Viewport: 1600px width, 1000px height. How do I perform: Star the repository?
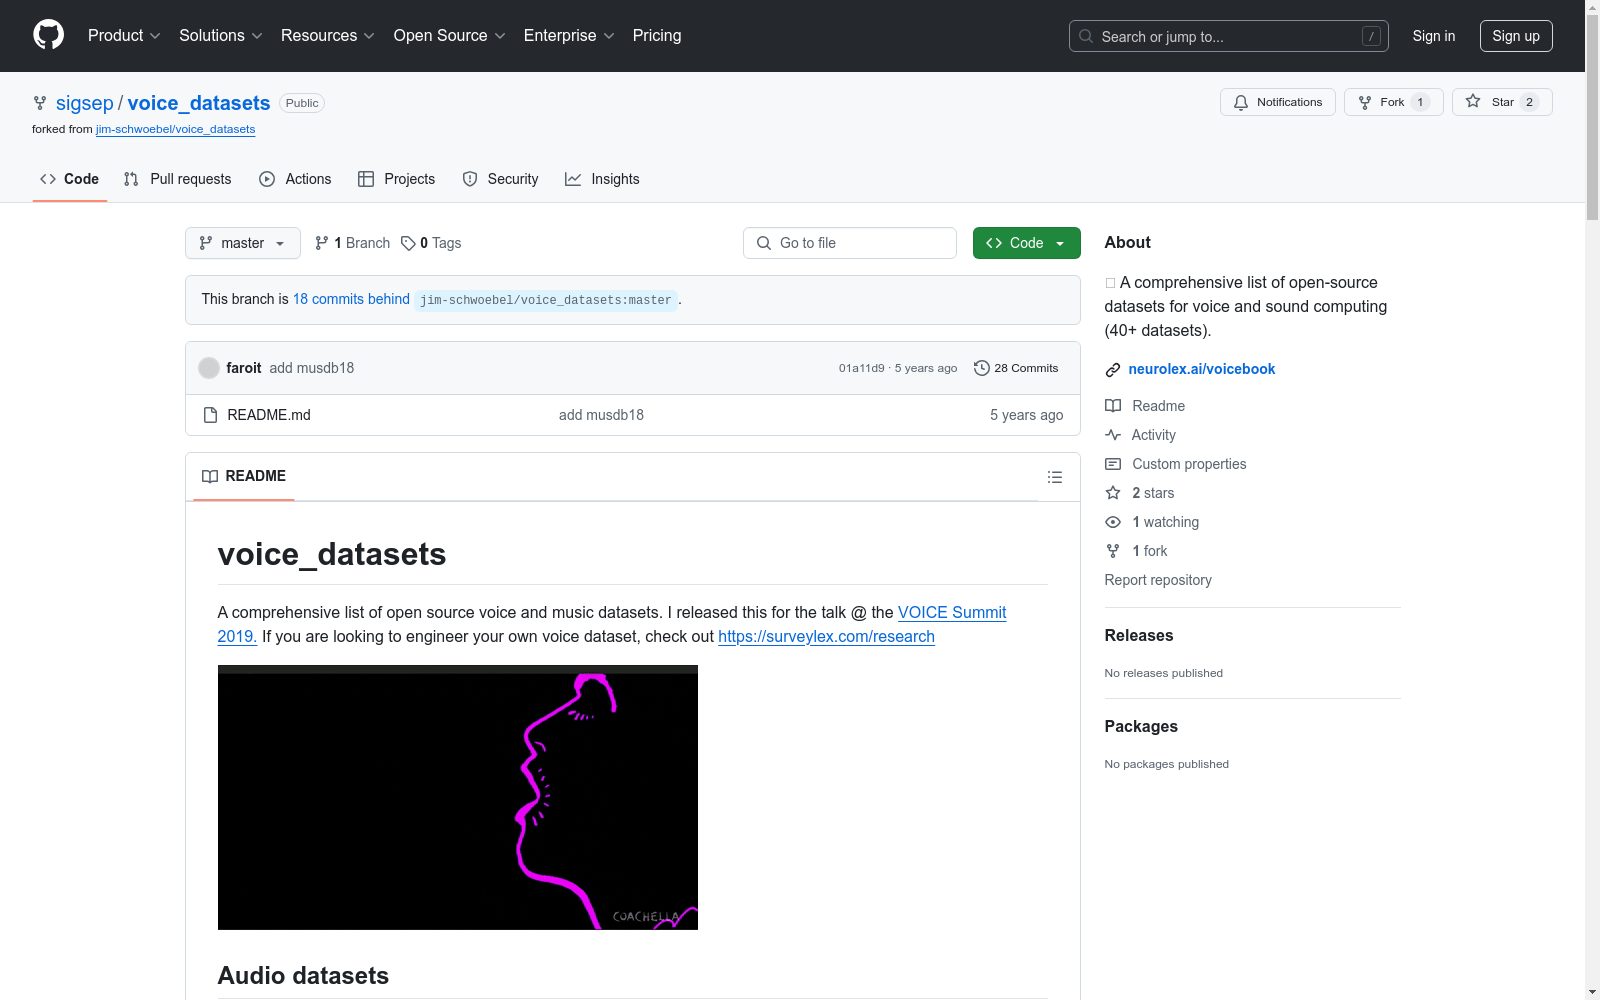1502,102
